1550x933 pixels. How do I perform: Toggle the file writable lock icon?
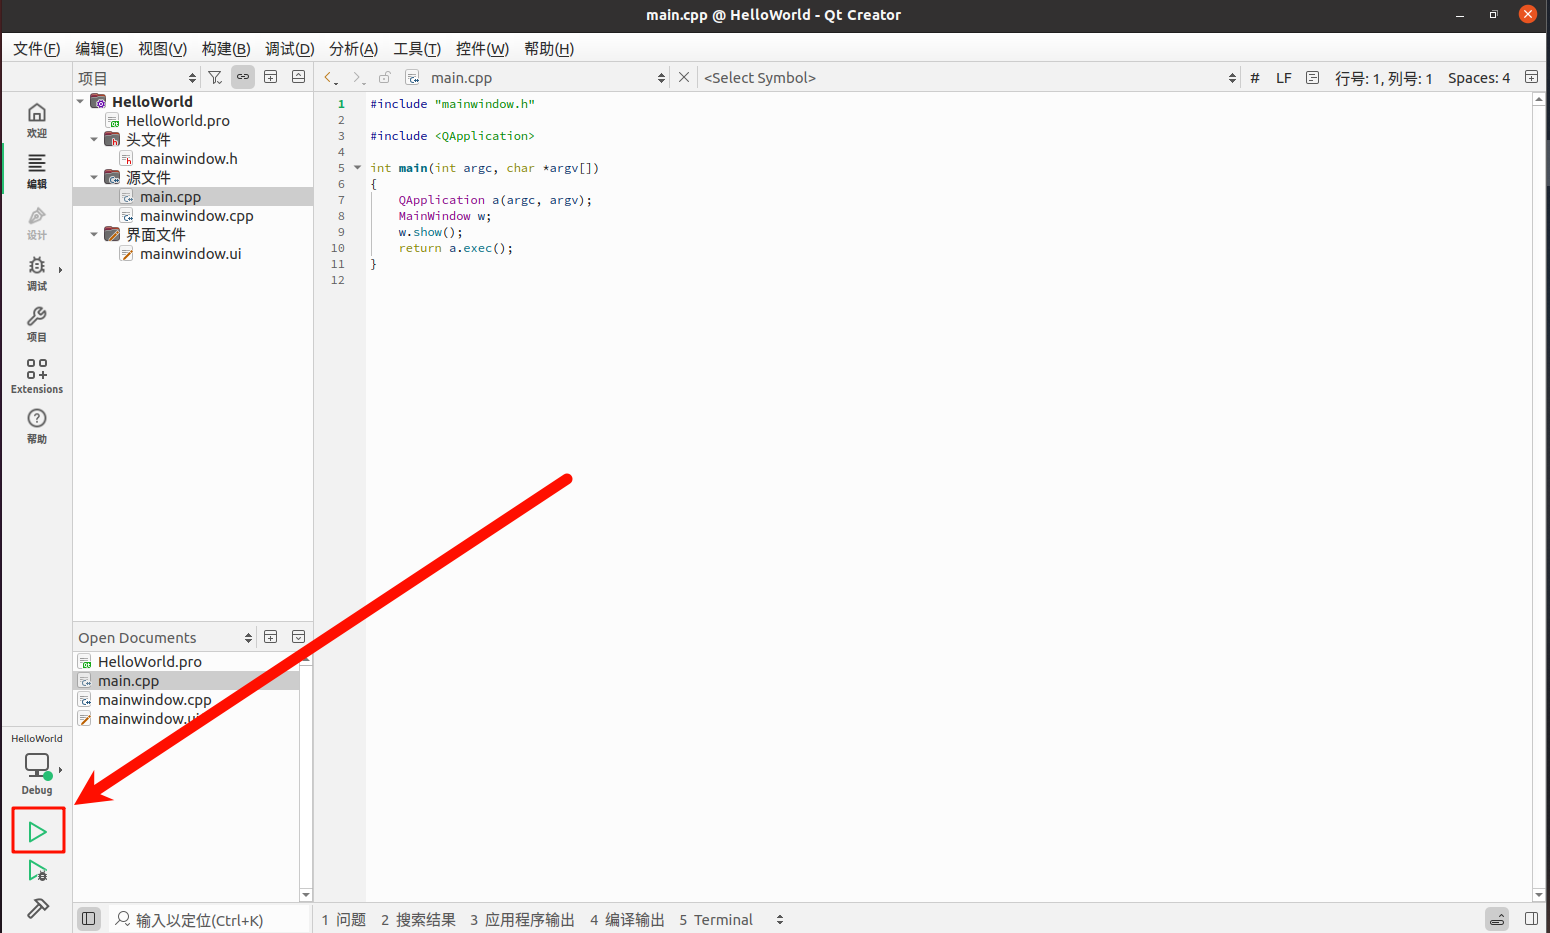[384, 77]
